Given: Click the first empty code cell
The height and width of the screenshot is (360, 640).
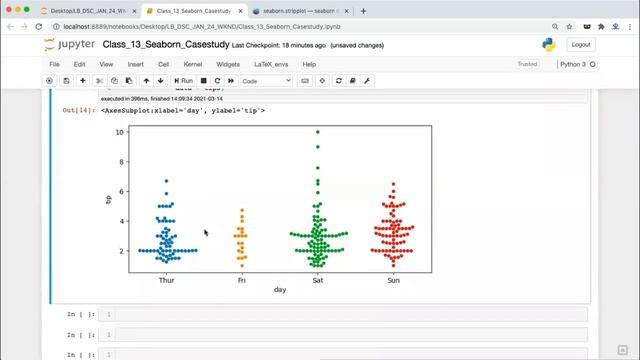Looking at the screenshot, I should pyautogui.click(x=343, y=314).
